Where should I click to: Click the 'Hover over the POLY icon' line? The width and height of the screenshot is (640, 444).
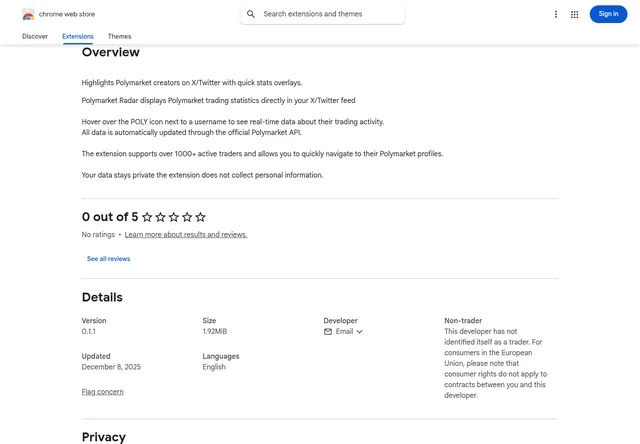pos(233,122)
